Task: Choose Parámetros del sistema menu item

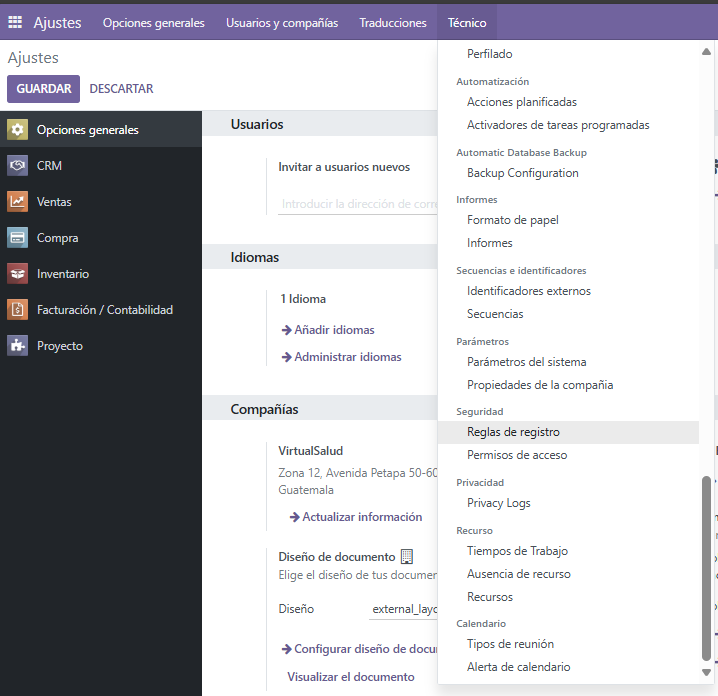Action: (x=526, y=362)
